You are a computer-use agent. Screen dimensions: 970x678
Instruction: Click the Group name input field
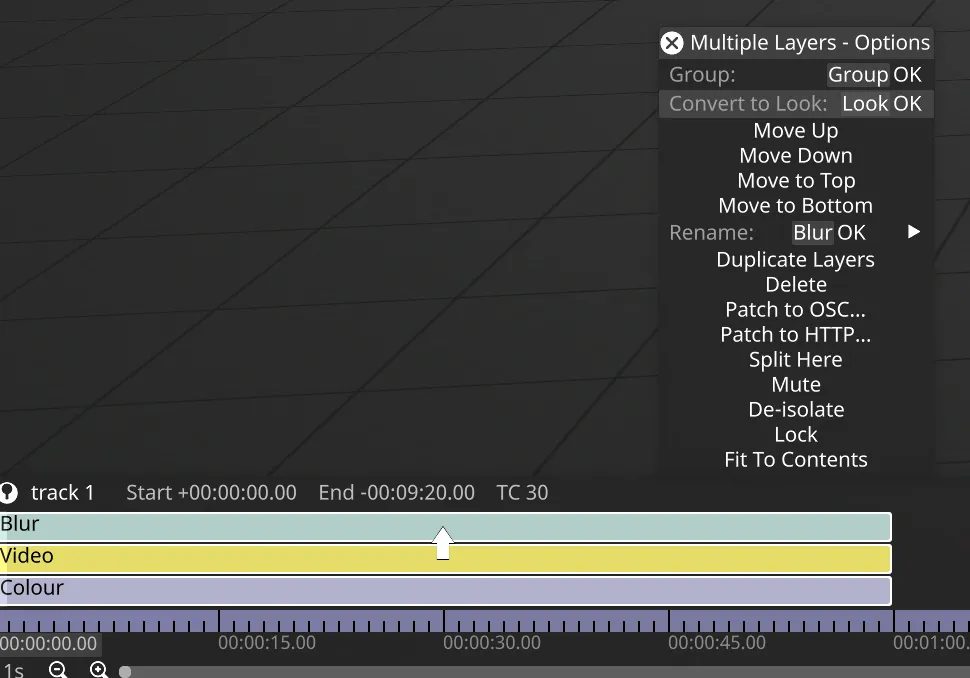[858, 75]
